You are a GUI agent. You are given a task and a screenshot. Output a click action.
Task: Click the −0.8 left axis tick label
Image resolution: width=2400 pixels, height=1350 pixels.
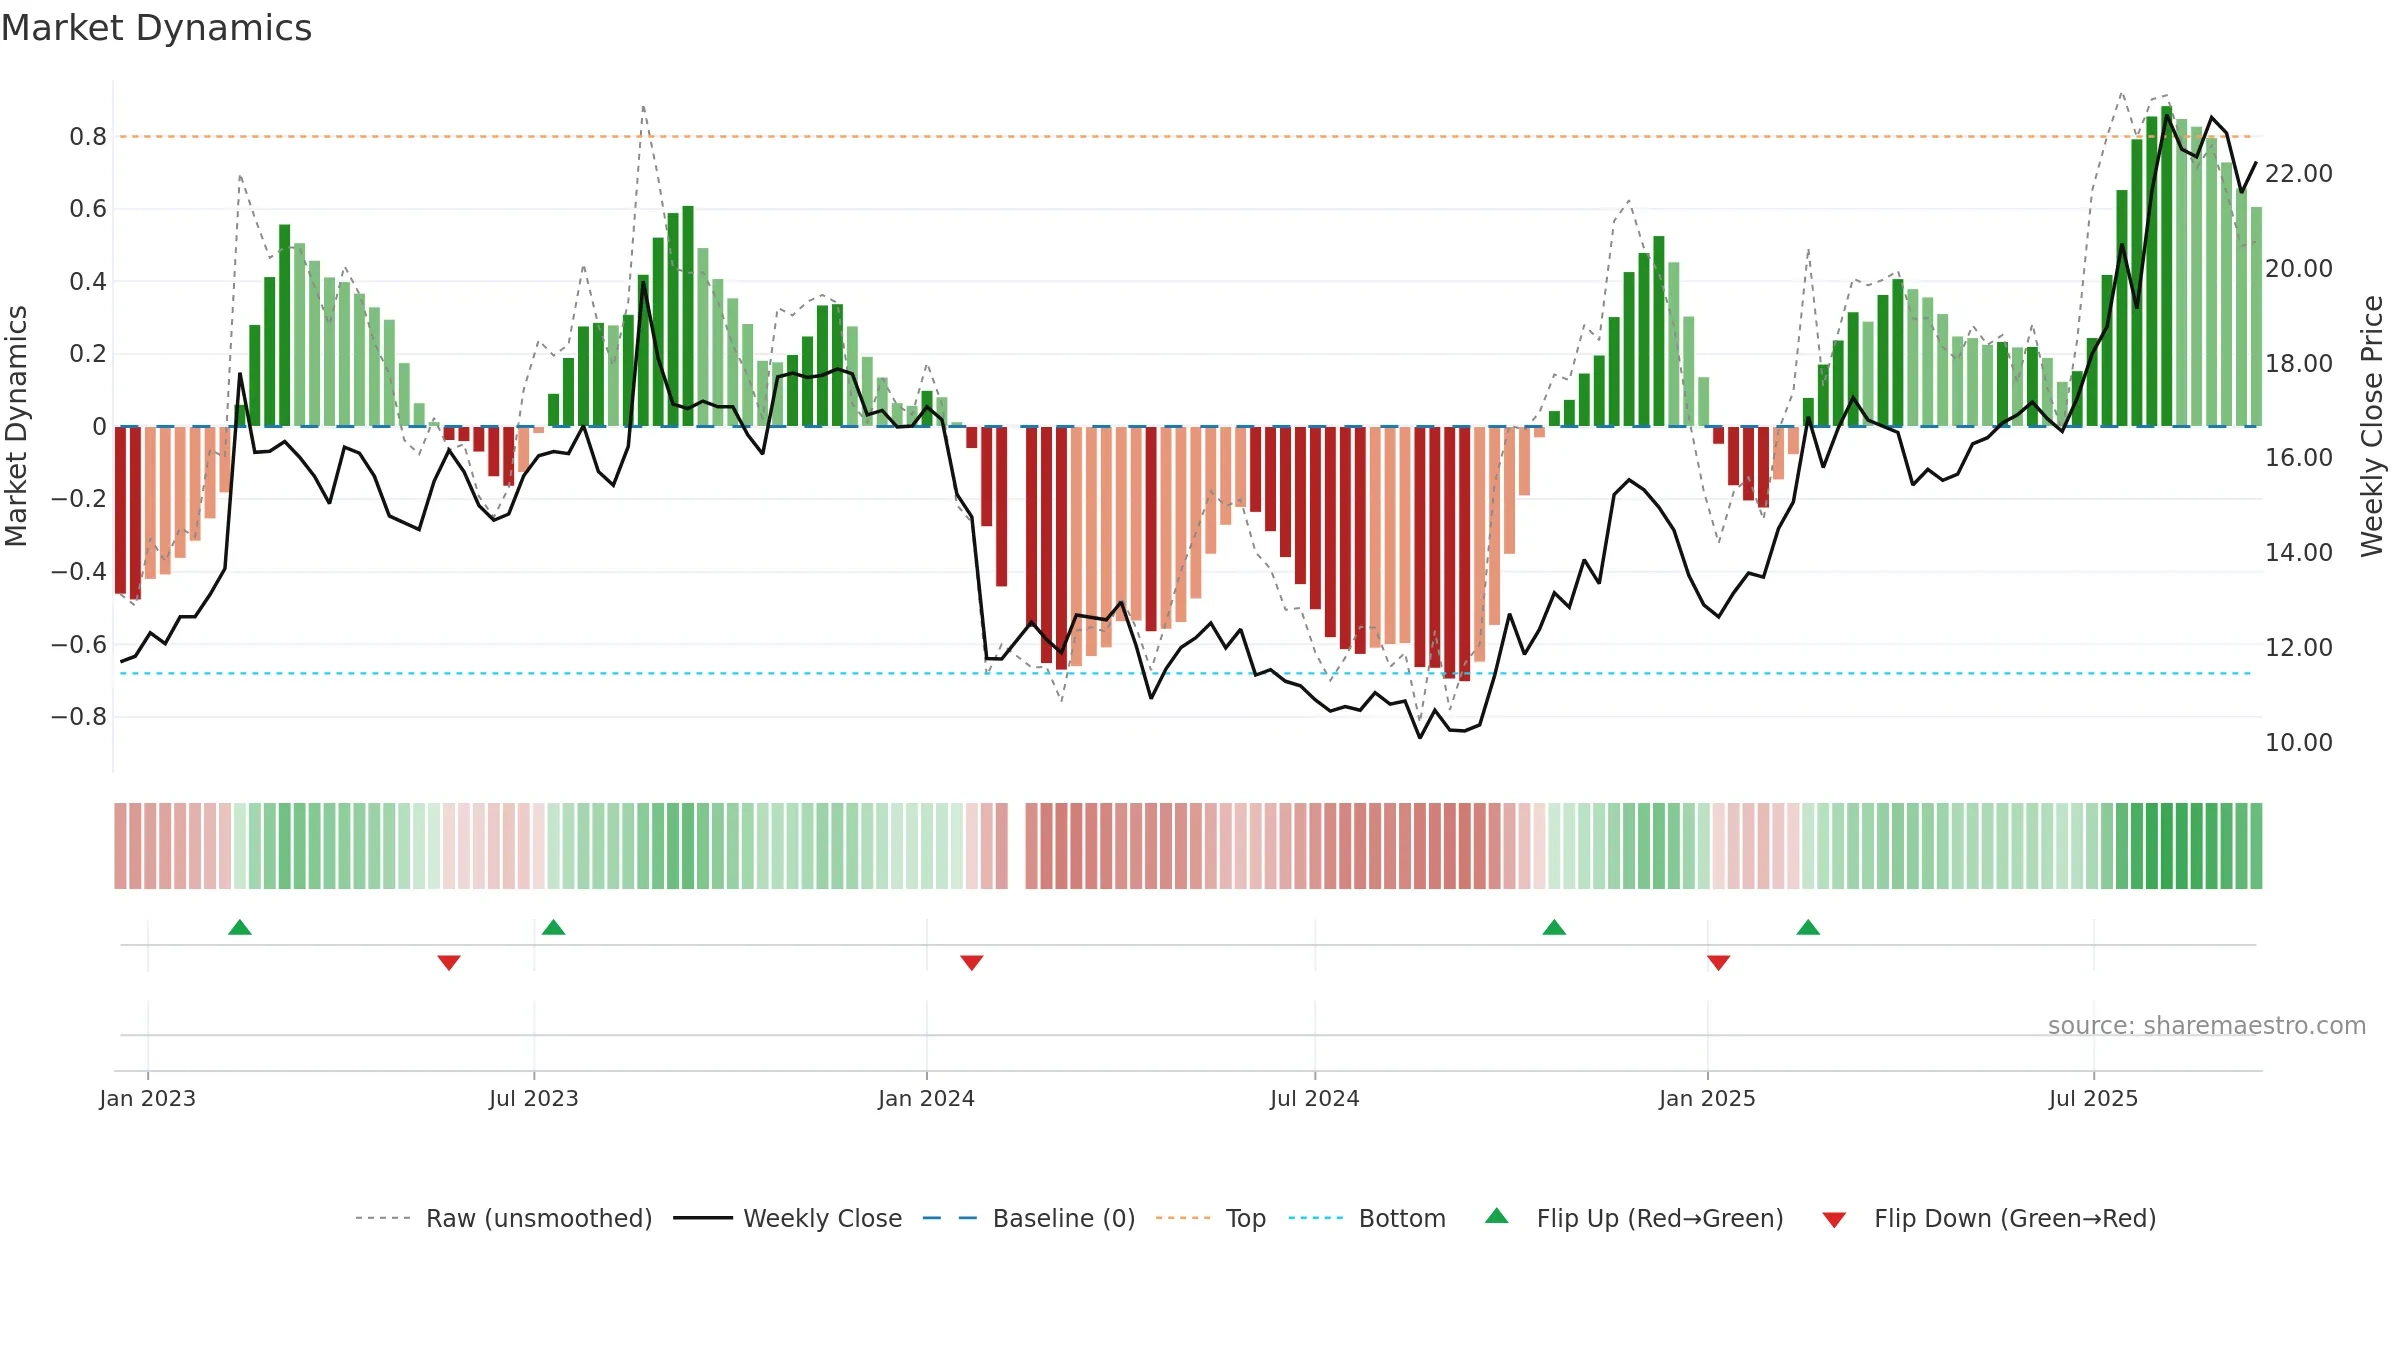click(x=79, y=717)
